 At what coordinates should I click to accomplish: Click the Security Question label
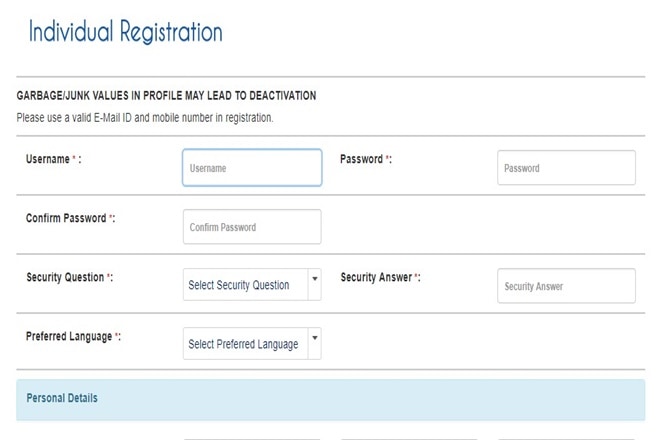coord(65,277)
